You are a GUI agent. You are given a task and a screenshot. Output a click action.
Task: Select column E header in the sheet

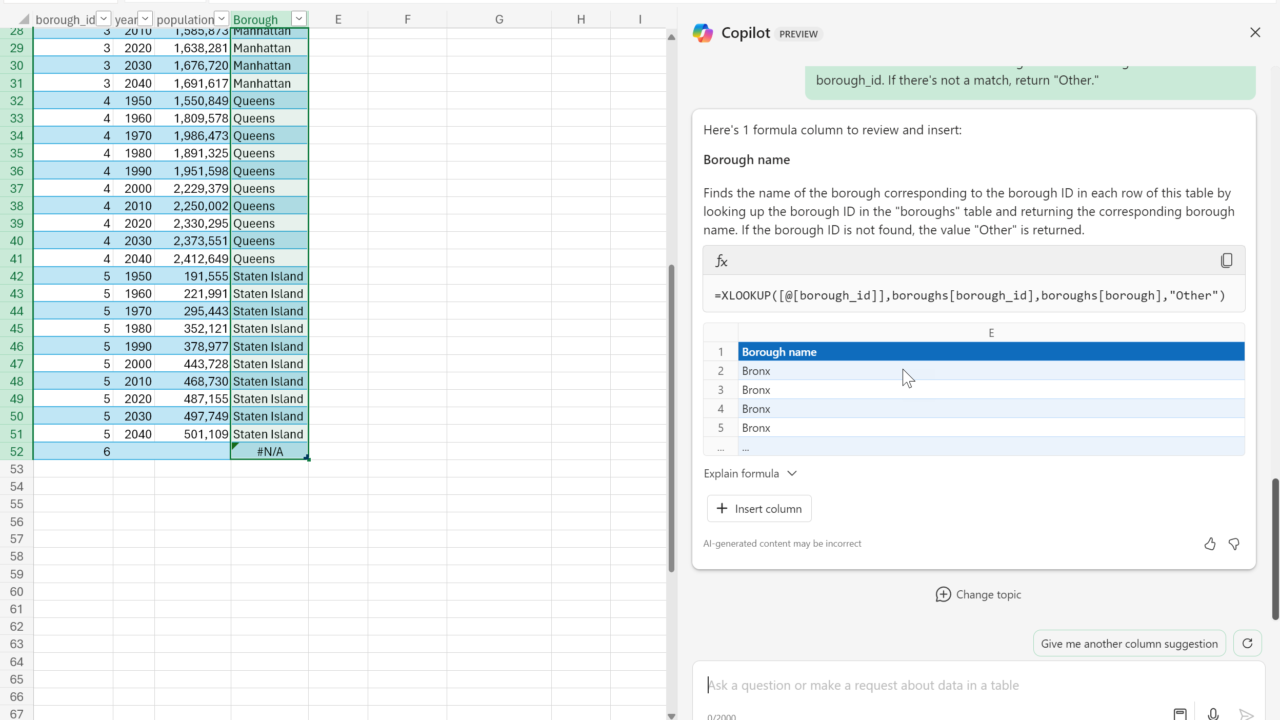[x=338, y=19]
